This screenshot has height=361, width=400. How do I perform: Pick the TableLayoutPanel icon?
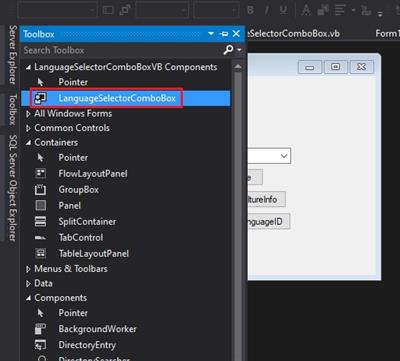click(41, 253)
